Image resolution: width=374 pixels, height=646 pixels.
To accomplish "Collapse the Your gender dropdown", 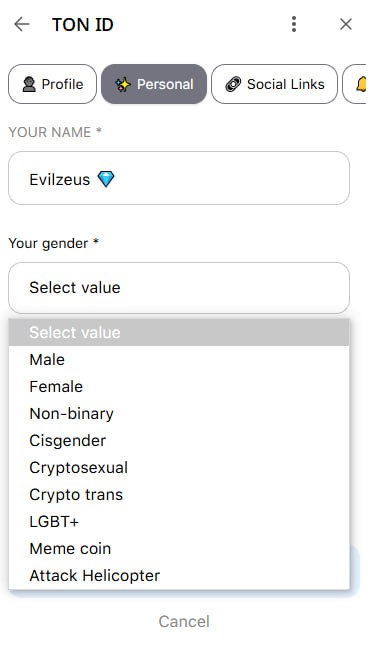I will point(179,288).
